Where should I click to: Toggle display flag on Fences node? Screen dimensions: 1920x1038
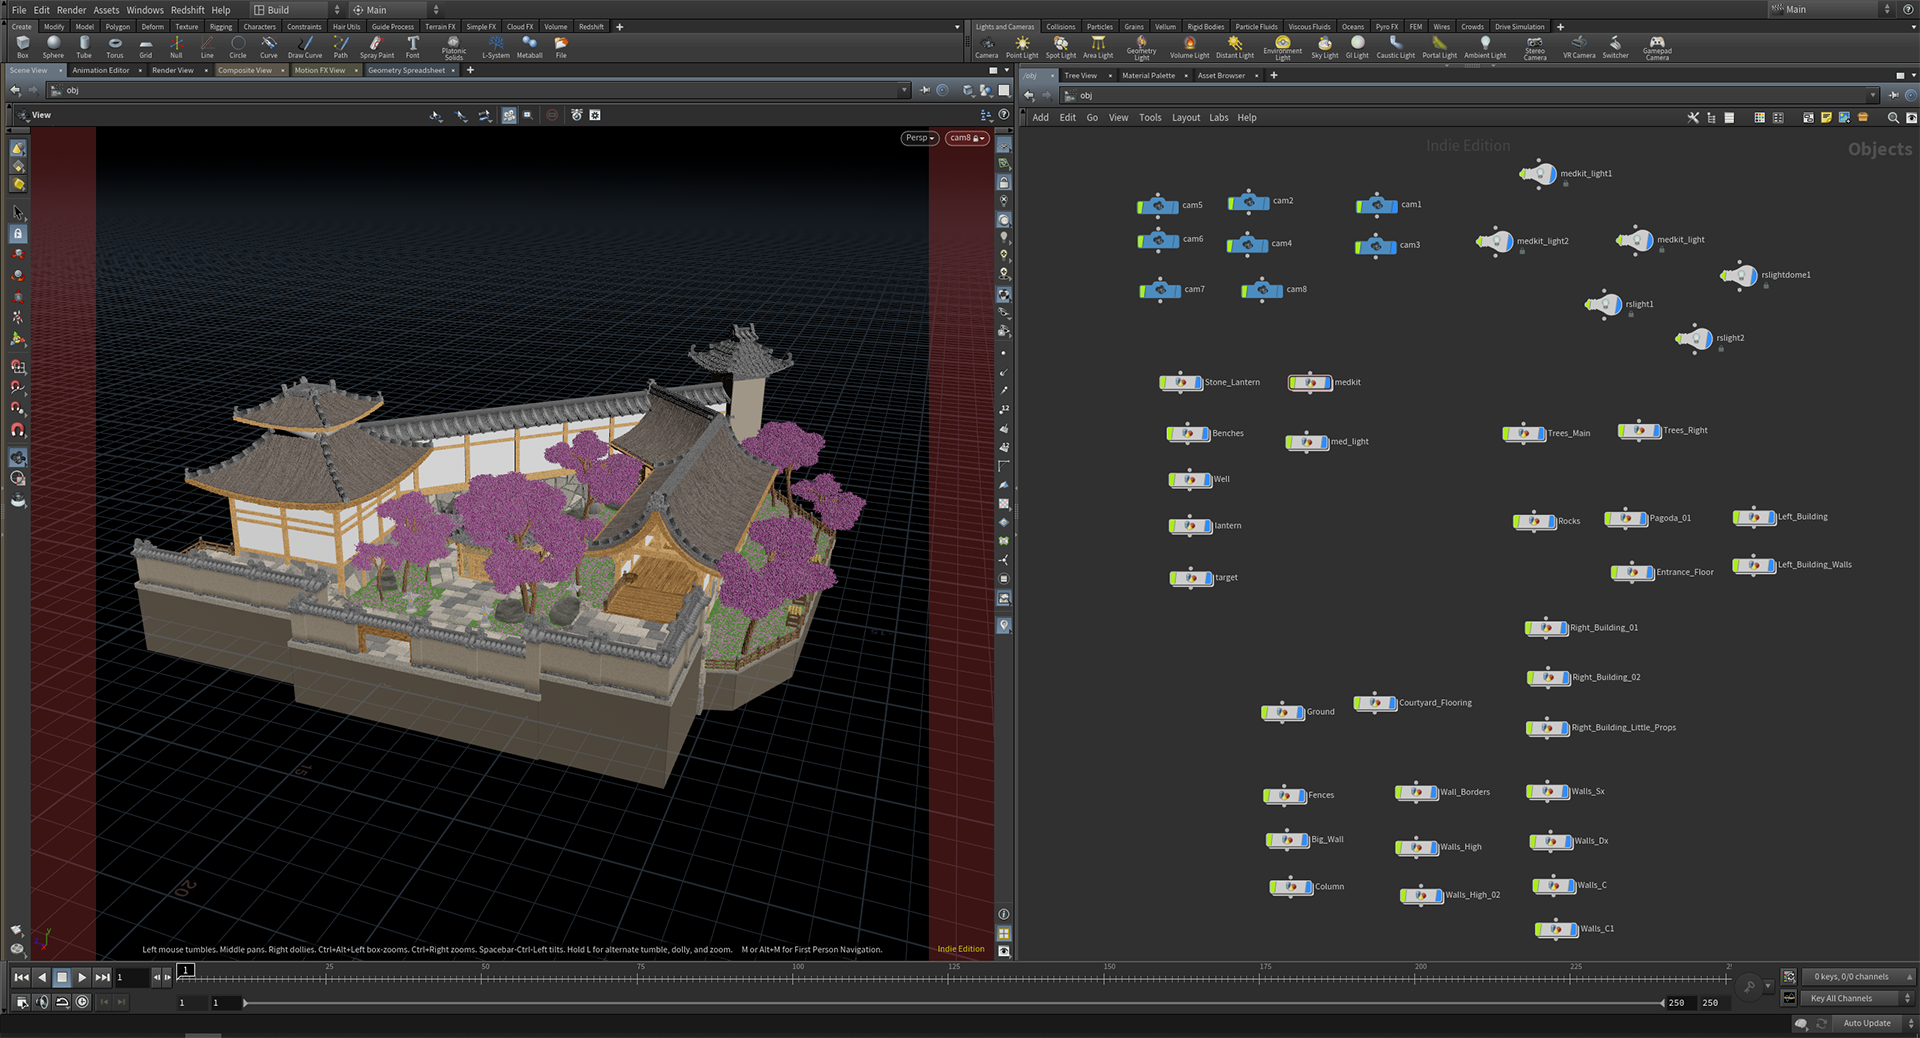(x=1301, y=796)
